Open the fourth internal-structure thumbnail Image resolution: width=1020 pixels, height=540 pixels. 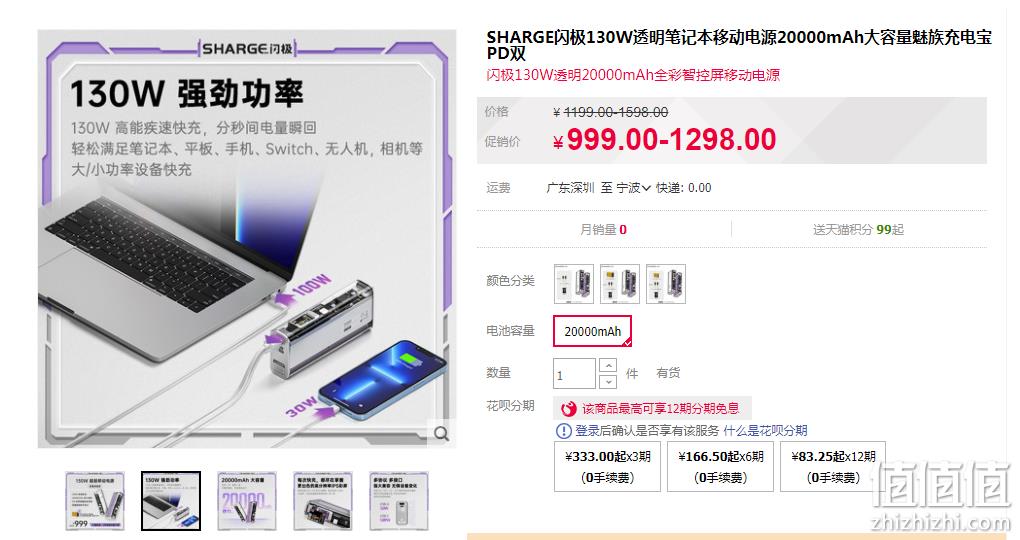(x=323, y=501)
